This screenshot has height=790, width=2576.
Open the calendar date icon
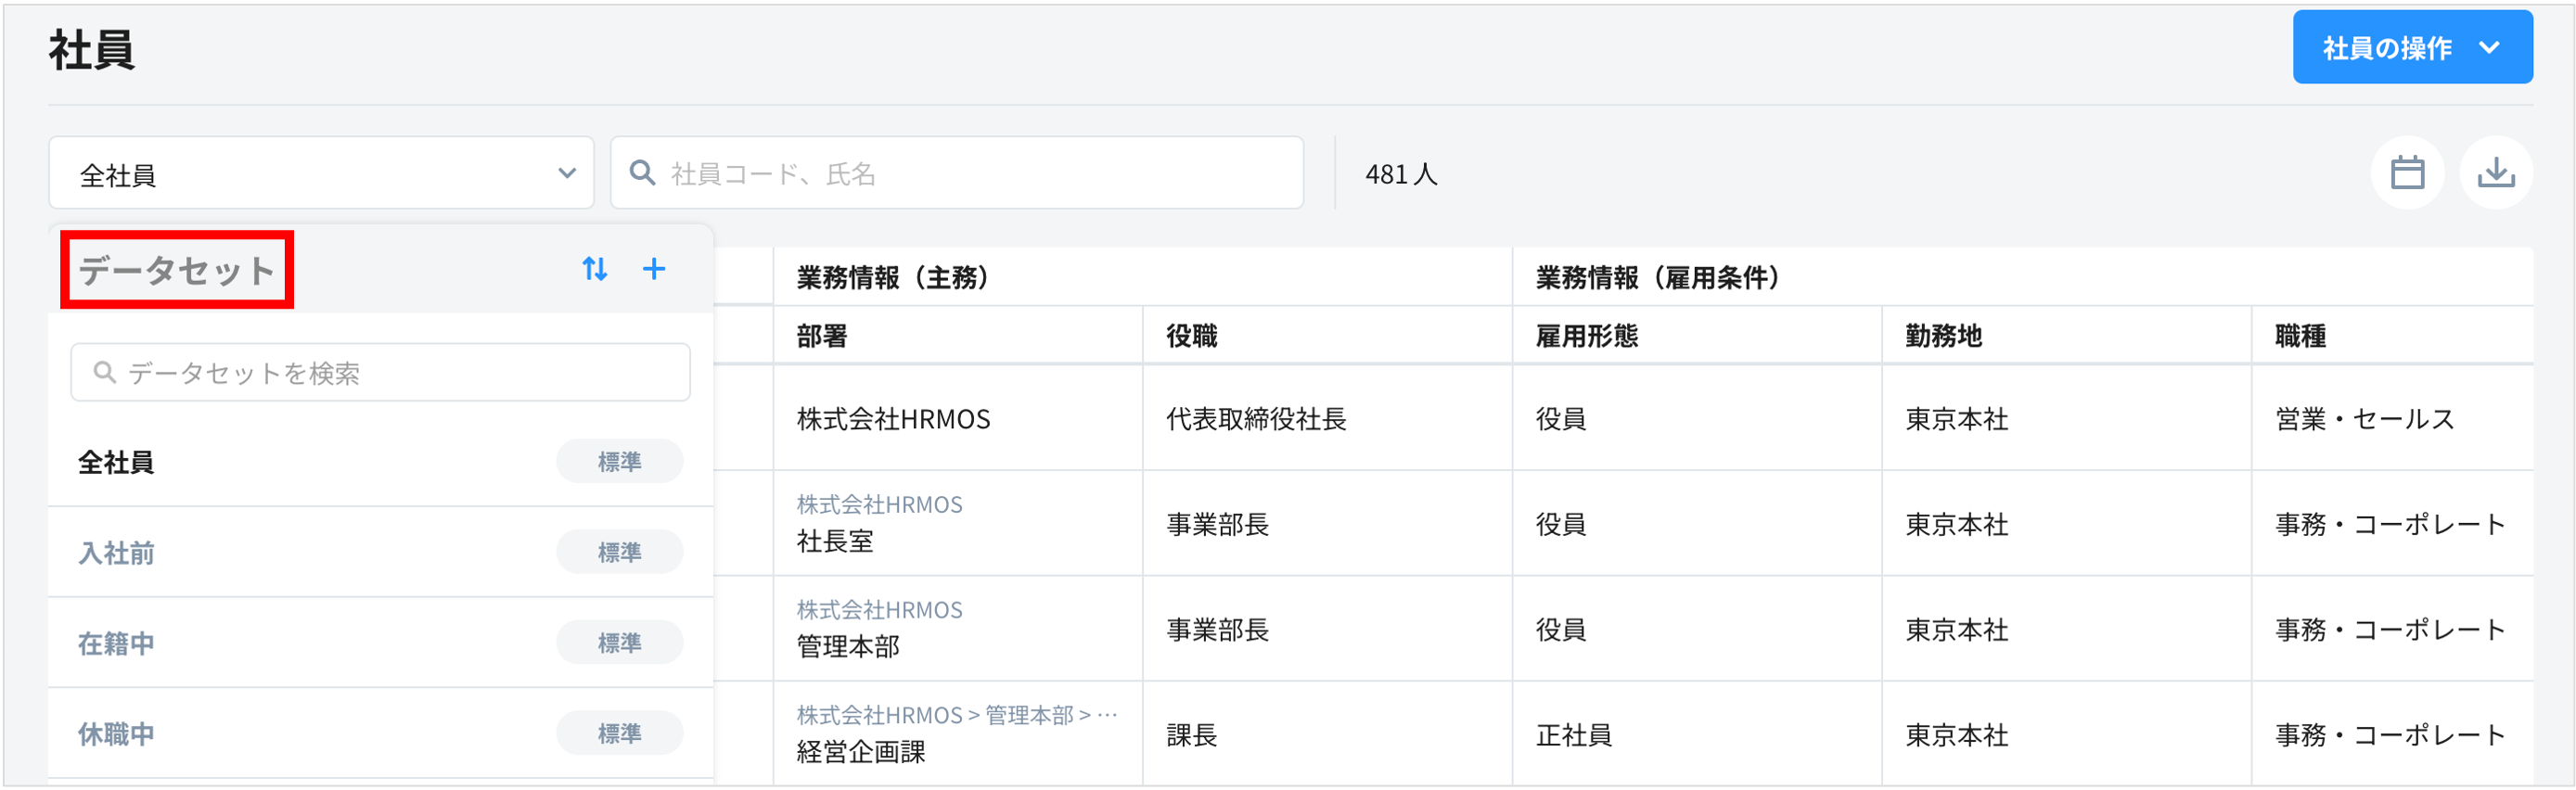pos(2407,173)
